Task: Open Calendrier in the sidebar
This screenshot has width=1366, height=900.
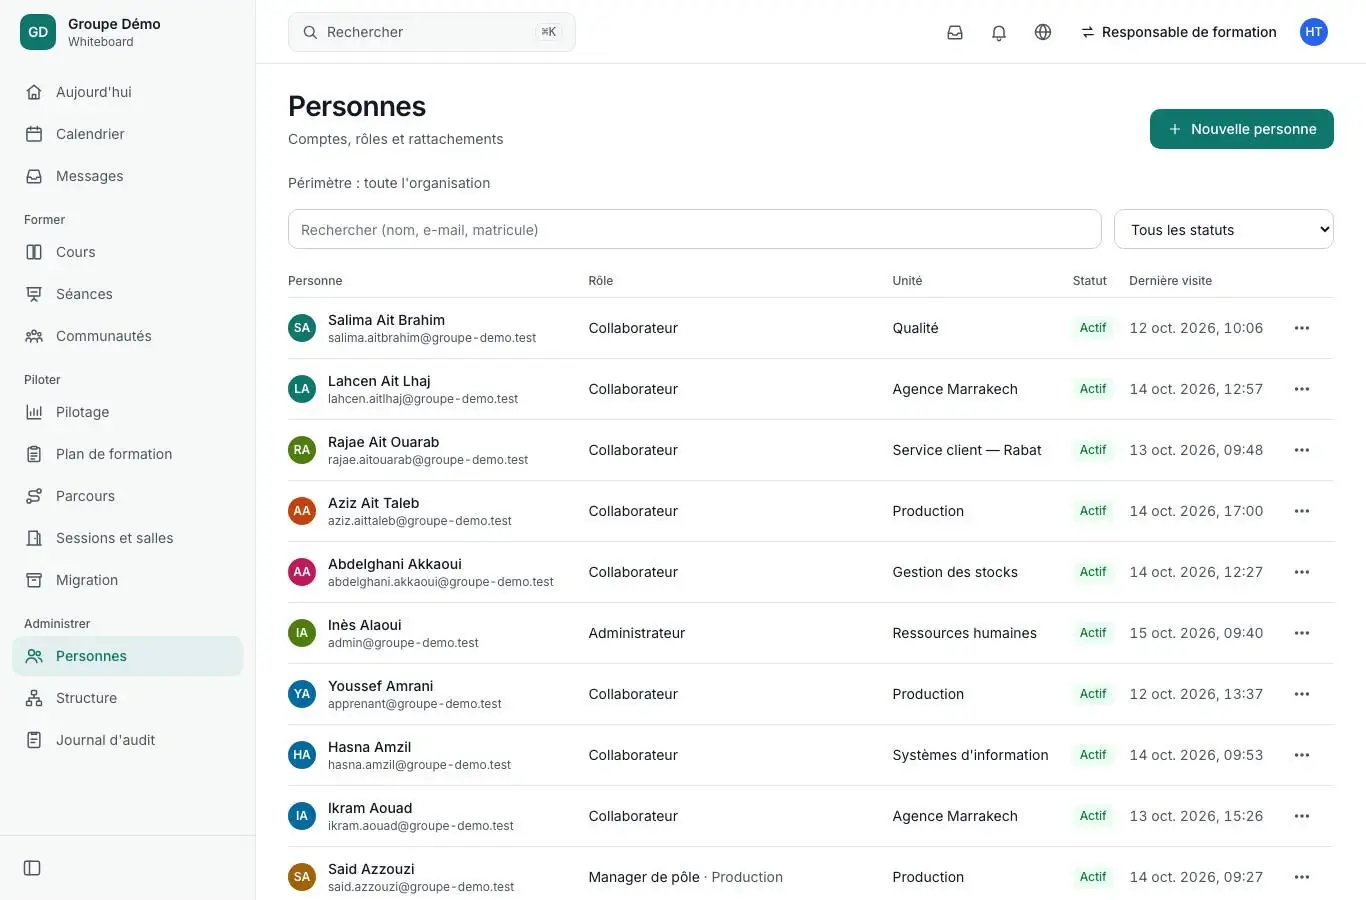Action: click(x=128, y=134)
